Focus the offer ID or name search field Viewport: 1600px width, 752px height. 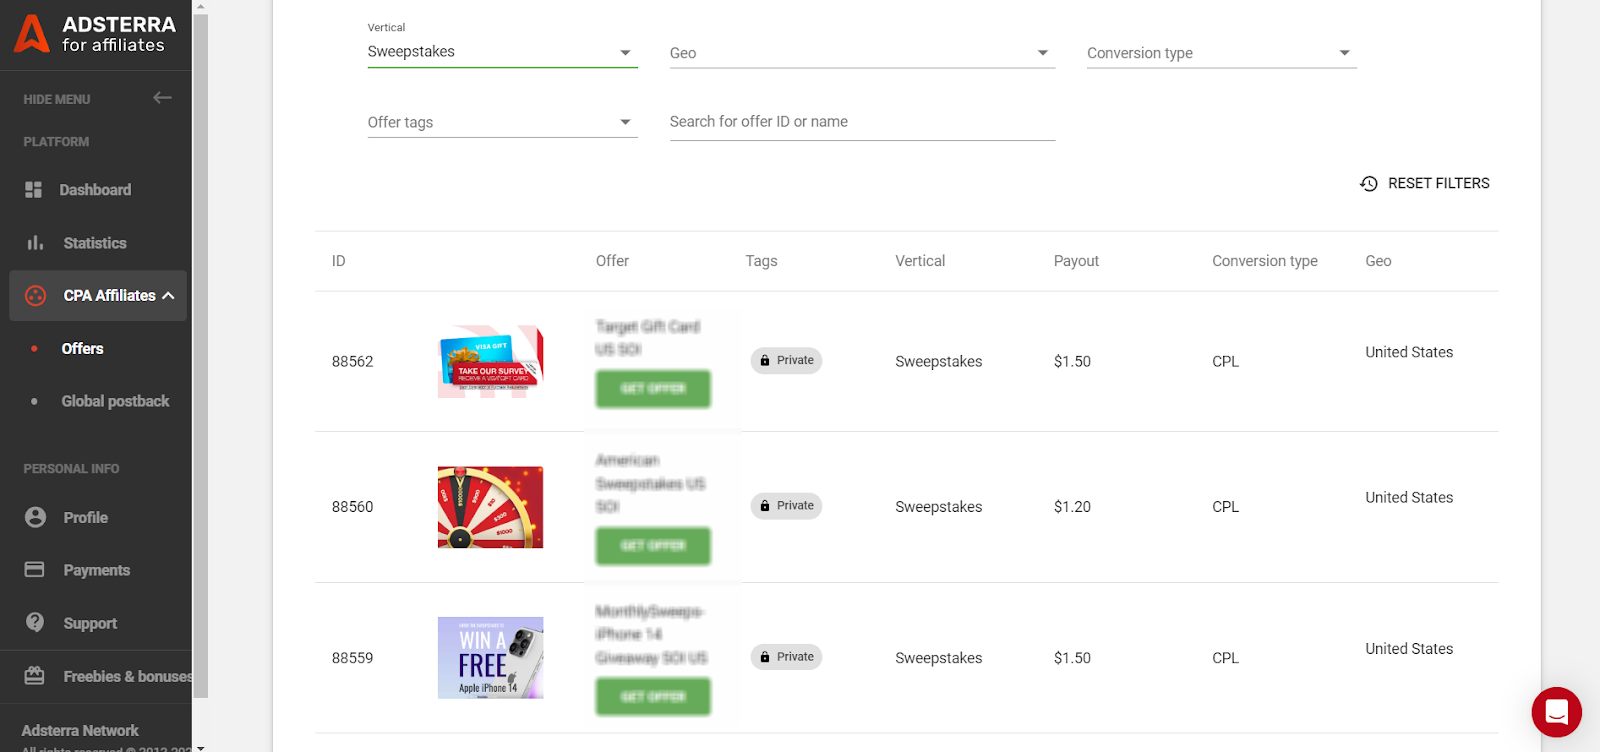pos(862,122)
